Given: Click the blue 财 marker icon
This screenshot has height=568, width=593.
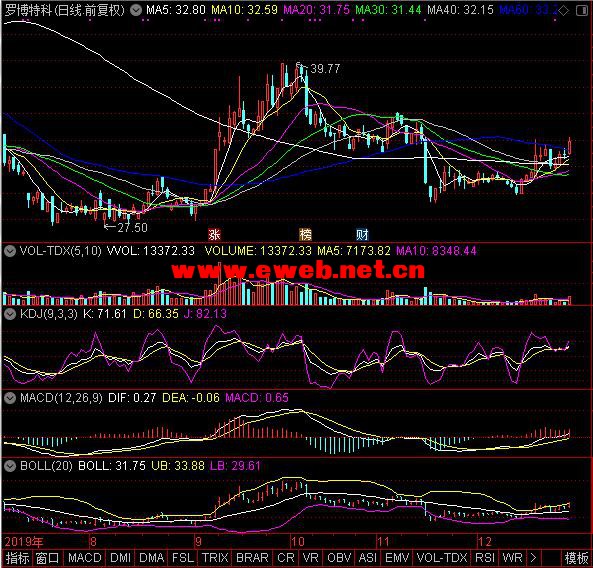Looking at the screenshot, I should [x=362, y=234].
